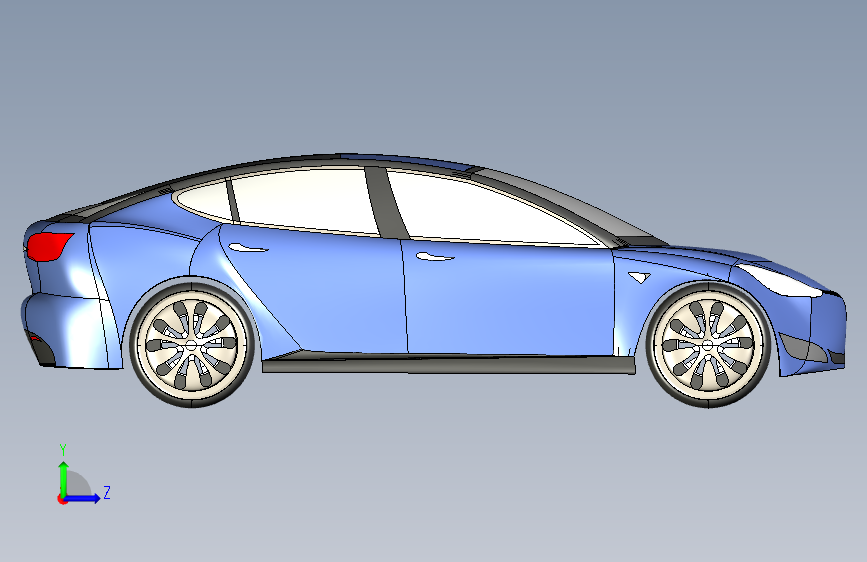Click the rear wheel of the car
Viewport: 867px width, 562px height.
[192, 344]
